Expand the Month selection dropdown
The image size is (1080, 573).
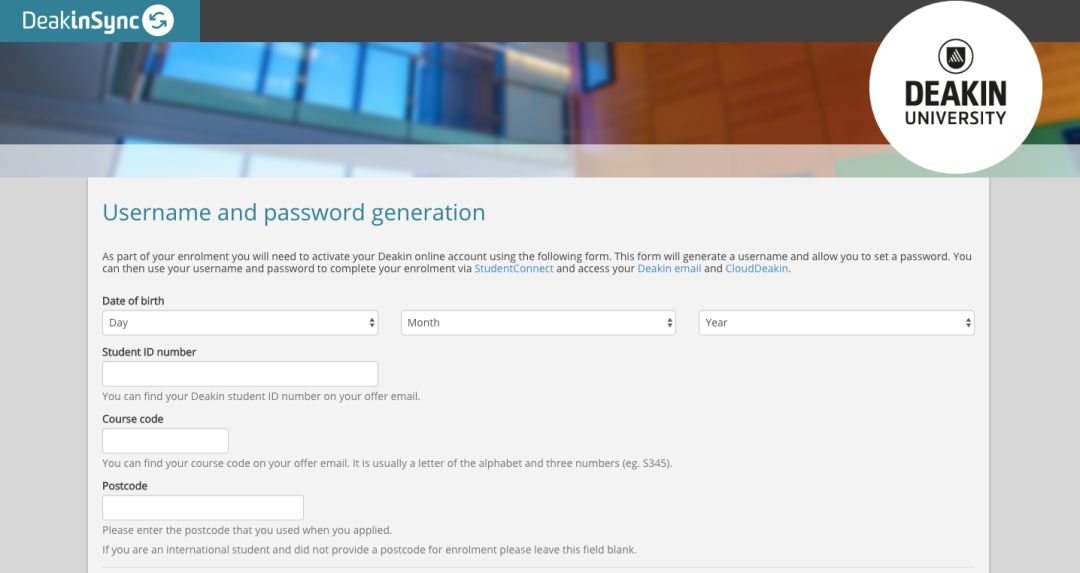538,323
